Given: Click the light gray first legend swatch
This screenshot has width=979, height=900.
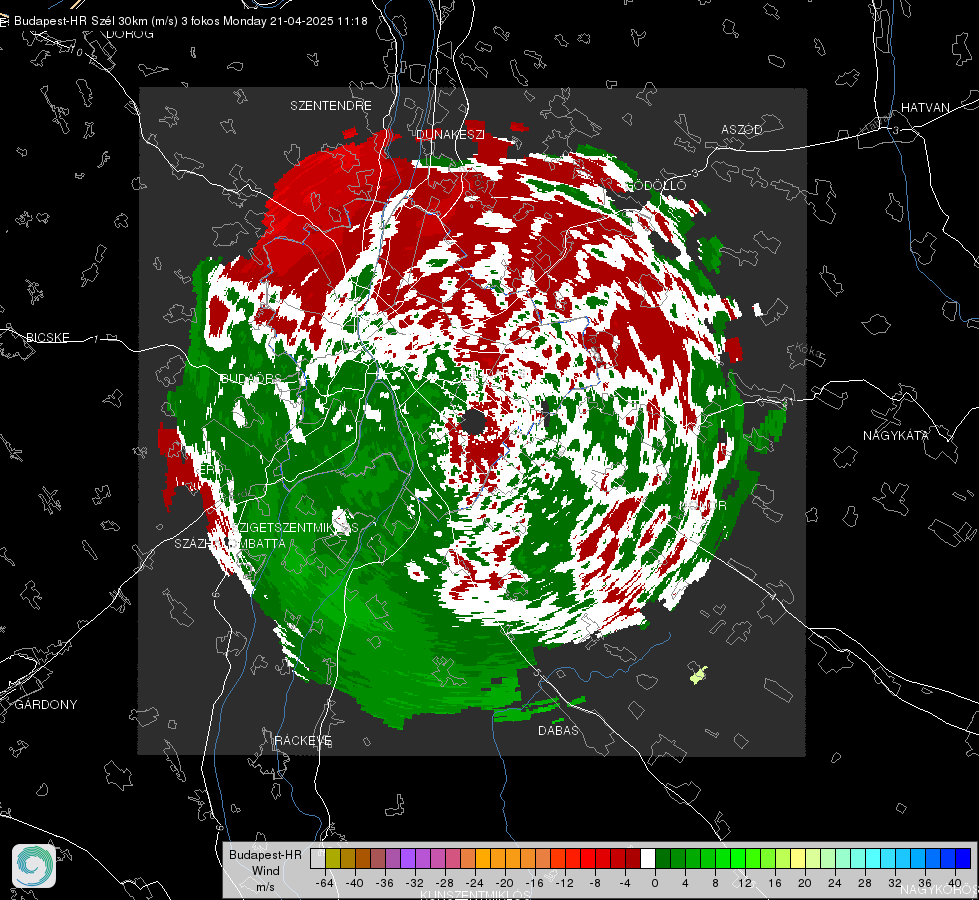Looking at the screenshot, I should point(318,858).
